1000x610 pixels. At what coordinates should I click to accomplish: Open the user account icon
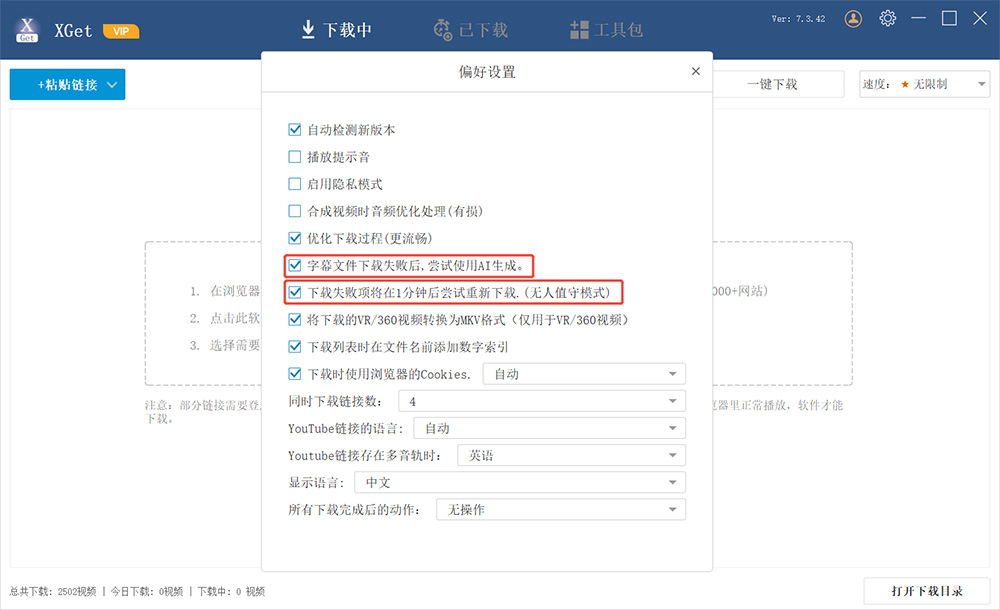[x=853, y=19]
